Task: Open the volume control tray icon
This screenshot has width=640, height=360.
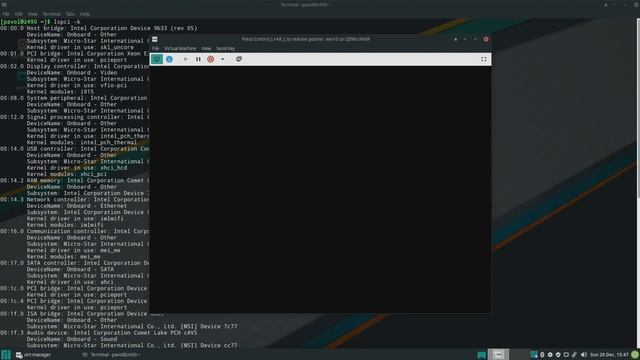Action: click(584, 355)
